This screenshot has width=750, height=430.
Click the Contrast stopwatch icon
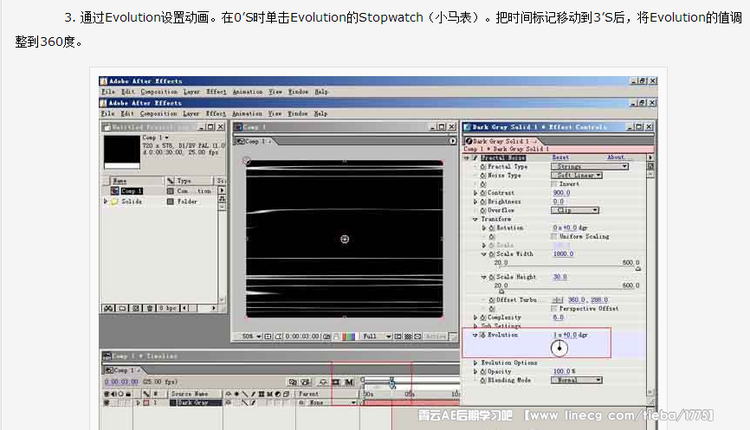pyautogui.click(x=483, y=193)
